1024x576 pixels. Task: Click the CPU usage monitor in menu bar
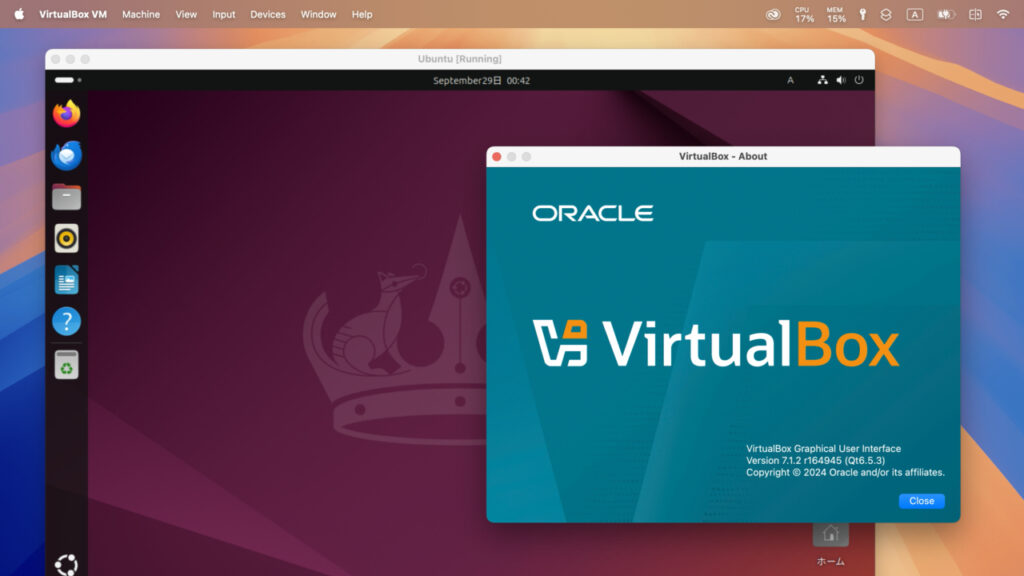804,14
